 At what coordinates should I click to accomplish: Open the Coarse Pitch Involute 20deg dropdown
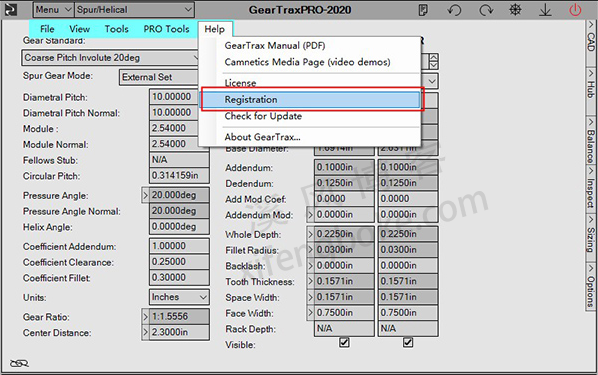tap(110, 58)
